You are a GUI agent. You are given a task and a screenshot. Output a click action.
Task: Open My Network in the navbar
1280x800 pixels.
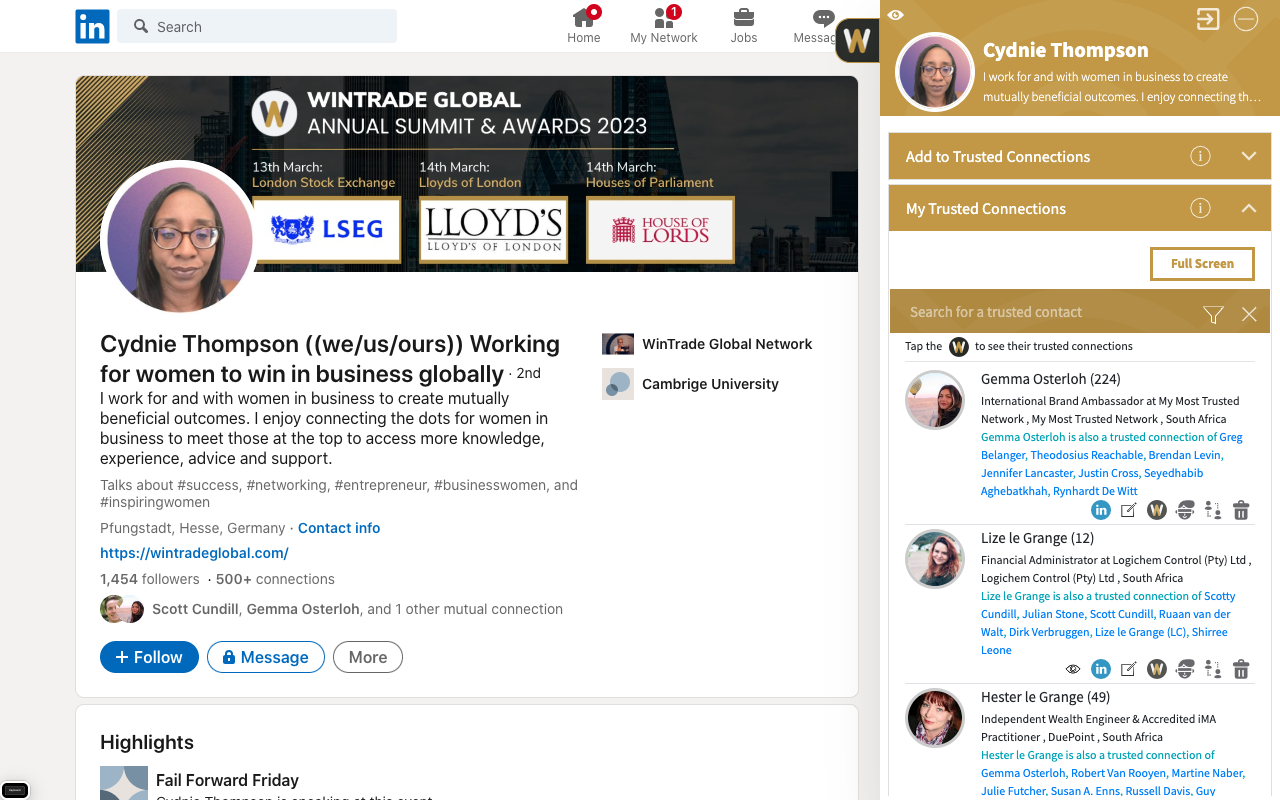[664, 26]
